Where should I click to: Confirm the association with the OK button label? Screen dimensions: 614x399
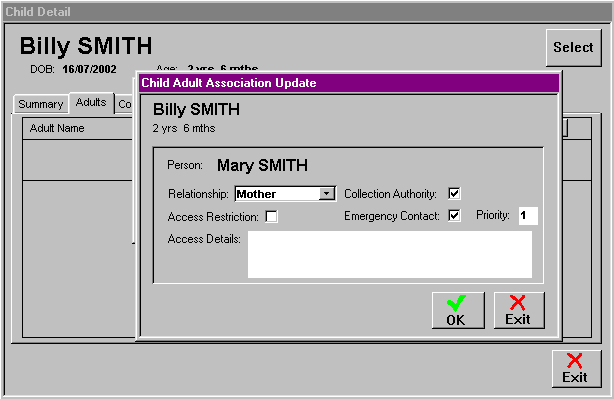click(456, 320)
